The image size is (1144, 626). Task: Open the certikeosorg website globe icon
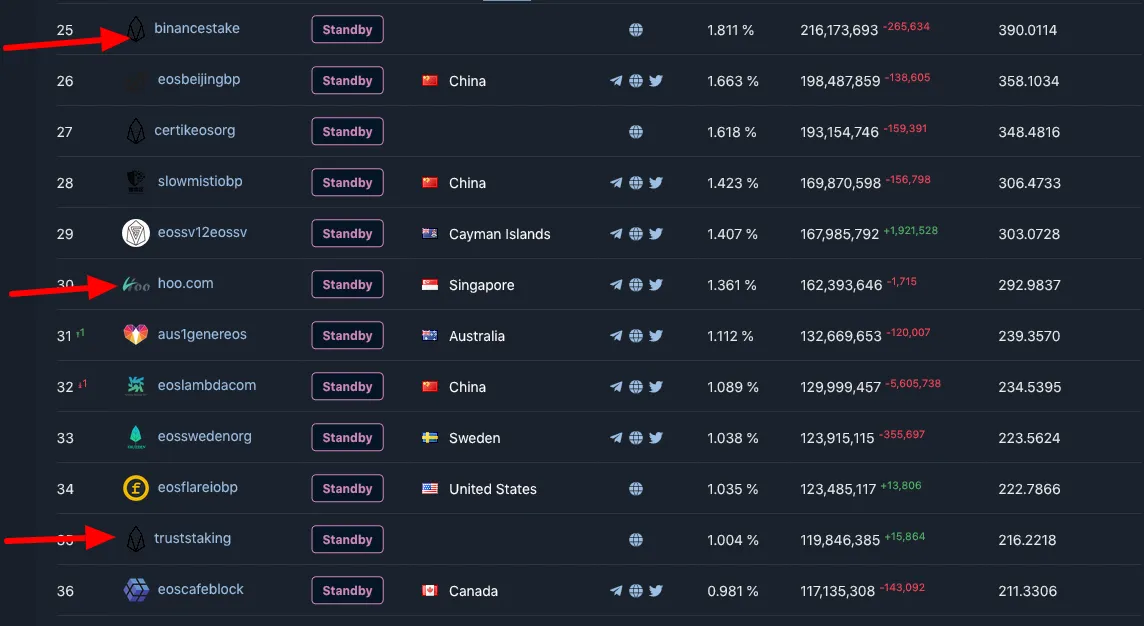coord(636,132)
